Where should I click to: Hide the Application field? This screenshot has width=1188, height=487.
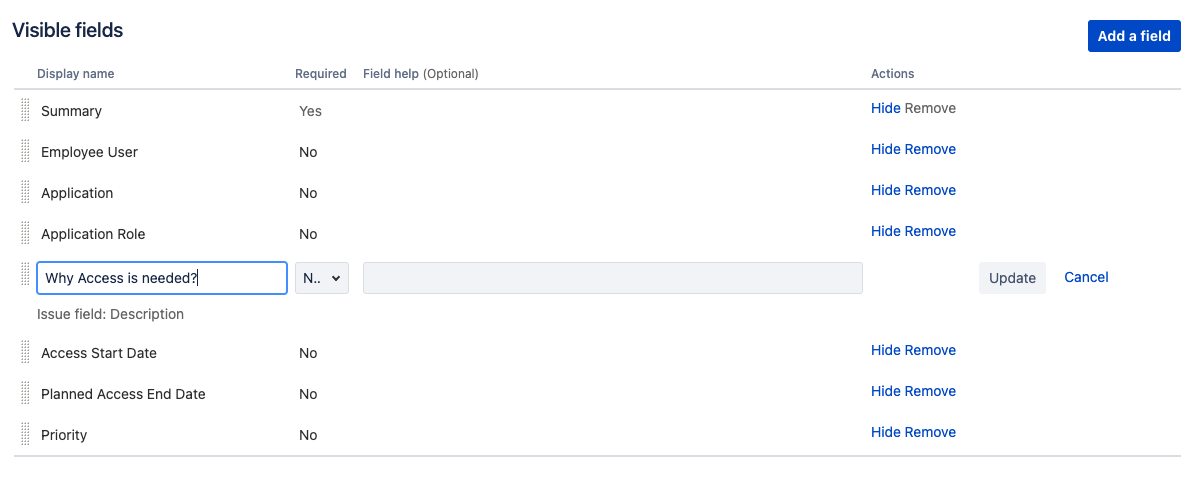pos(885,190)
